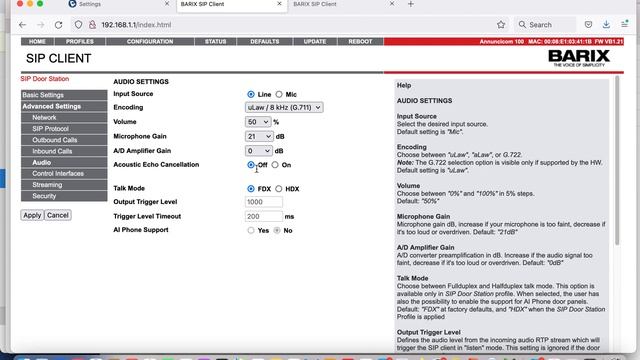Open the PROFILES menu
This screenshot has width=640, height=360.
[80, 42]
